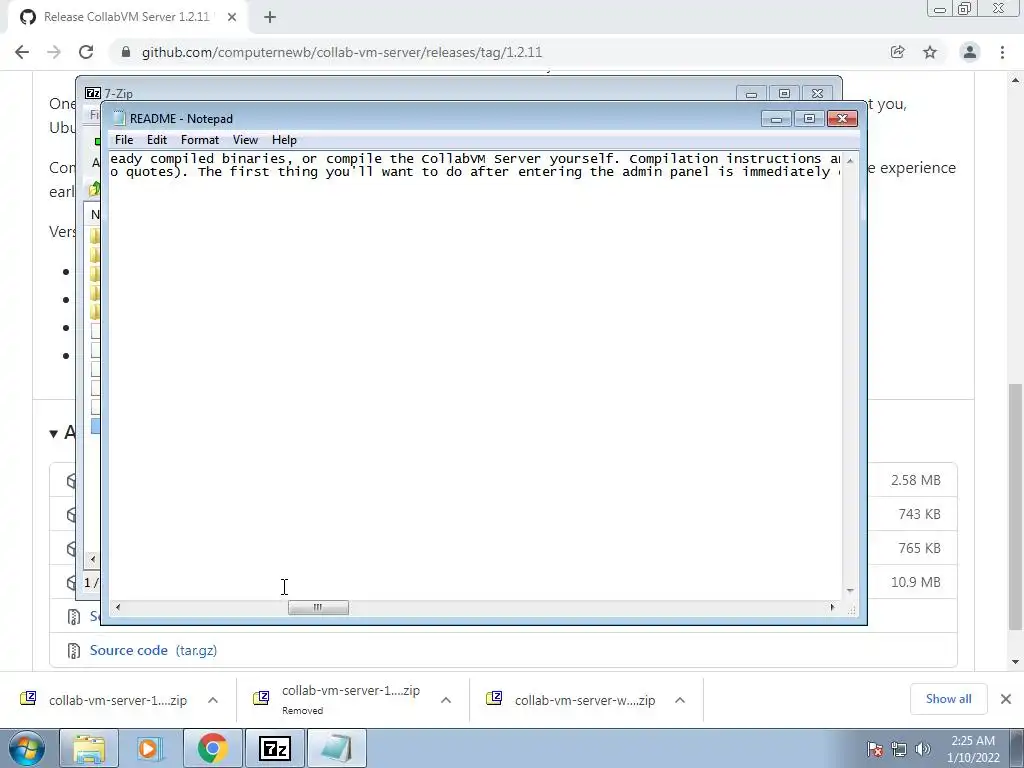
Task: Close the Chrome downloads bar
Action: 1006,699
